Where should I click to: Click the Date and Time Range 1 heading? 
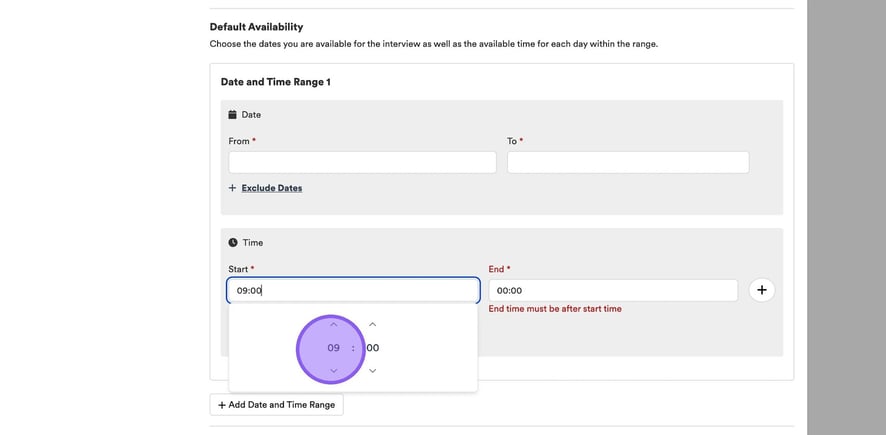(x=275, y=82)
